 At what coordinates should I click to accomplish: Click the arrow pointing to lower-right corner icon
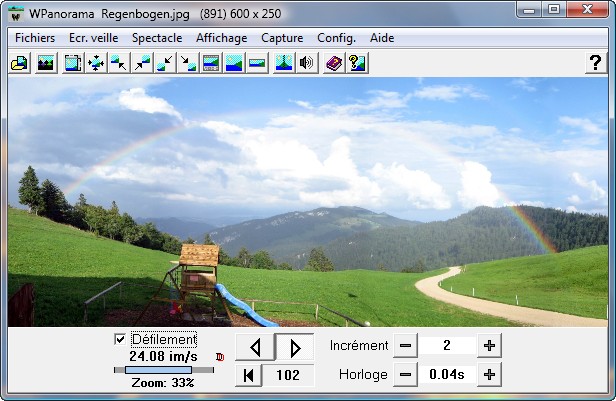188,63
